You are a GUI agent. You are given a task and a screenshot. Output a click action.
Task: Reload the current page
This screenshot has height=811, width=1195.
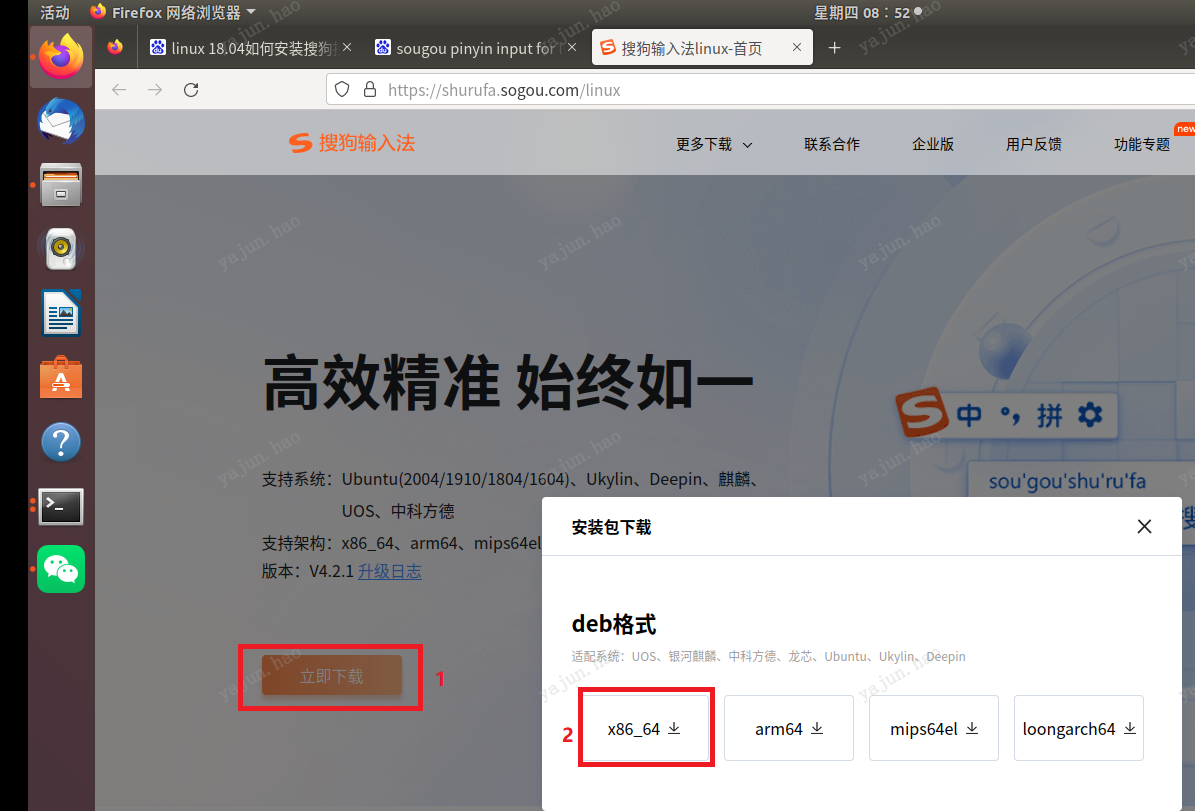(191, 90)
